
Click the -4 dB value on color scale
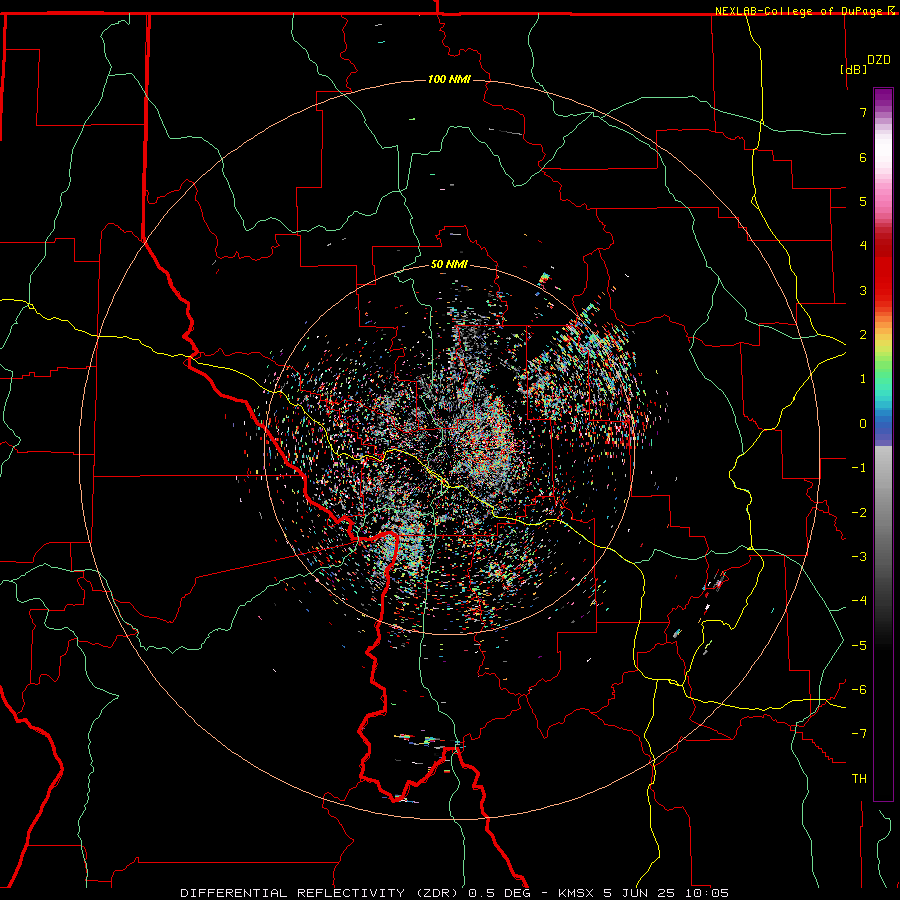(859, 601)
